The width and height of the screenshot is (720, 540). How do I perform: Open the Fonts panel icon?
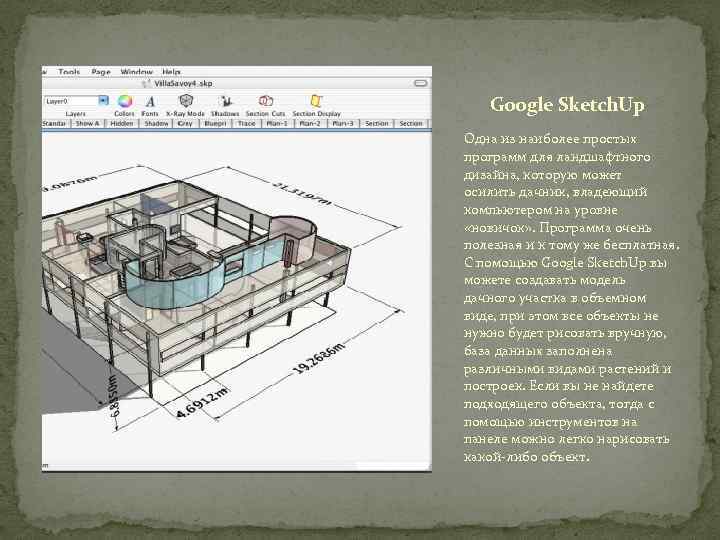tap(150, 101)
